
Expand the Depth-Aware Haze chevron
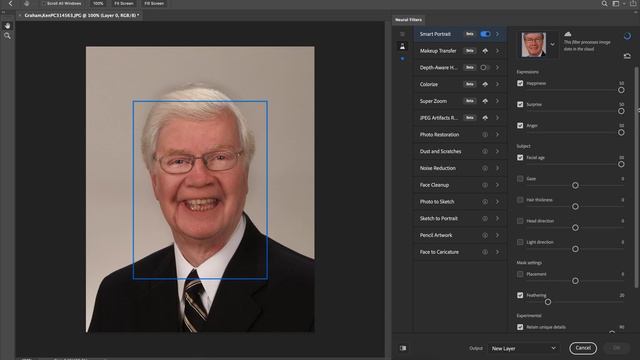[x=498, y=68]
